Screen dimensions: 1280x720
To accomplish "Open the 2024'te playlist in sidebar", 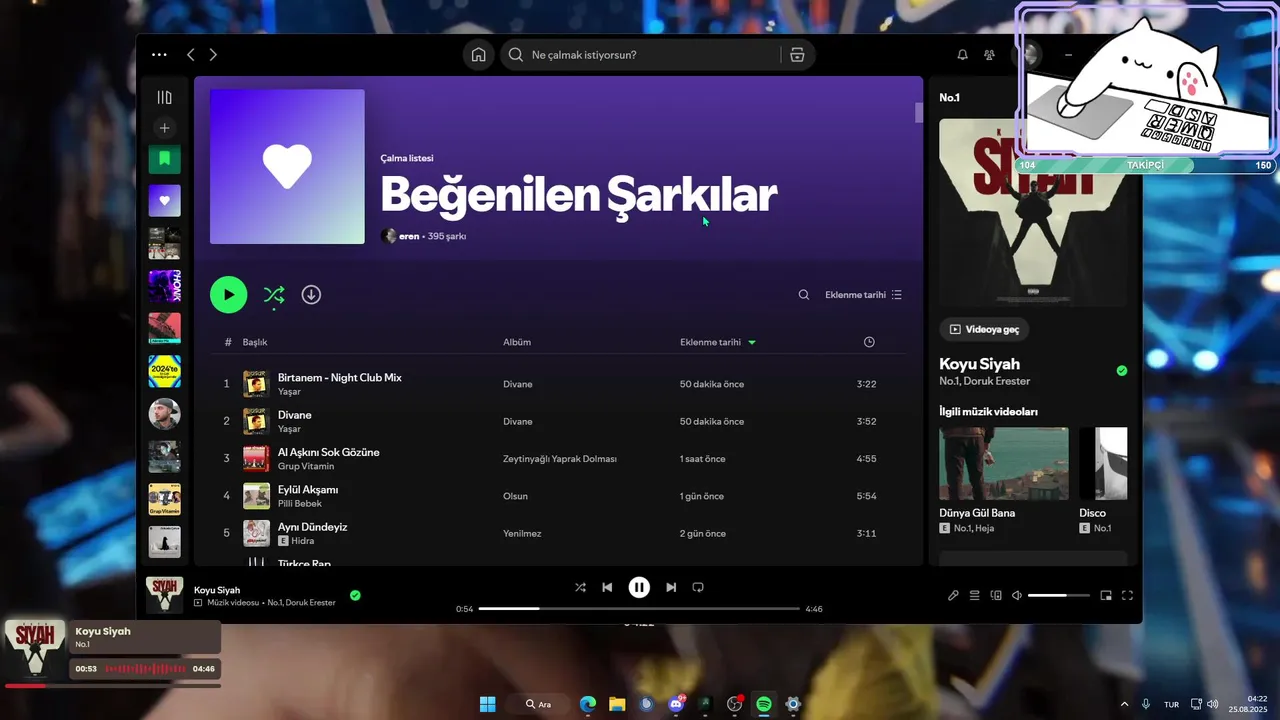I will [165, 371].
